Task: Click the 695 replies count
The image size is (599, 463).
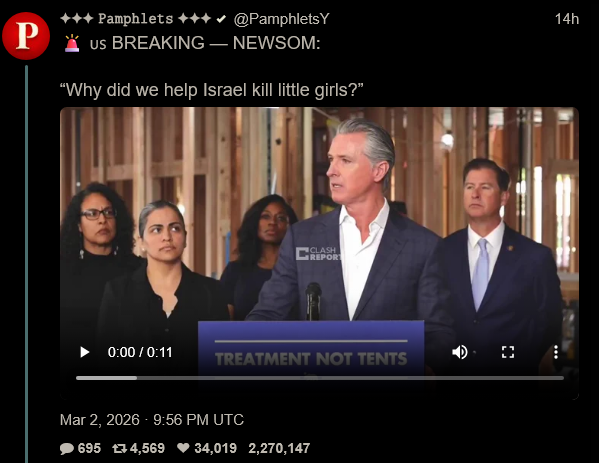Action: [89, 448]
